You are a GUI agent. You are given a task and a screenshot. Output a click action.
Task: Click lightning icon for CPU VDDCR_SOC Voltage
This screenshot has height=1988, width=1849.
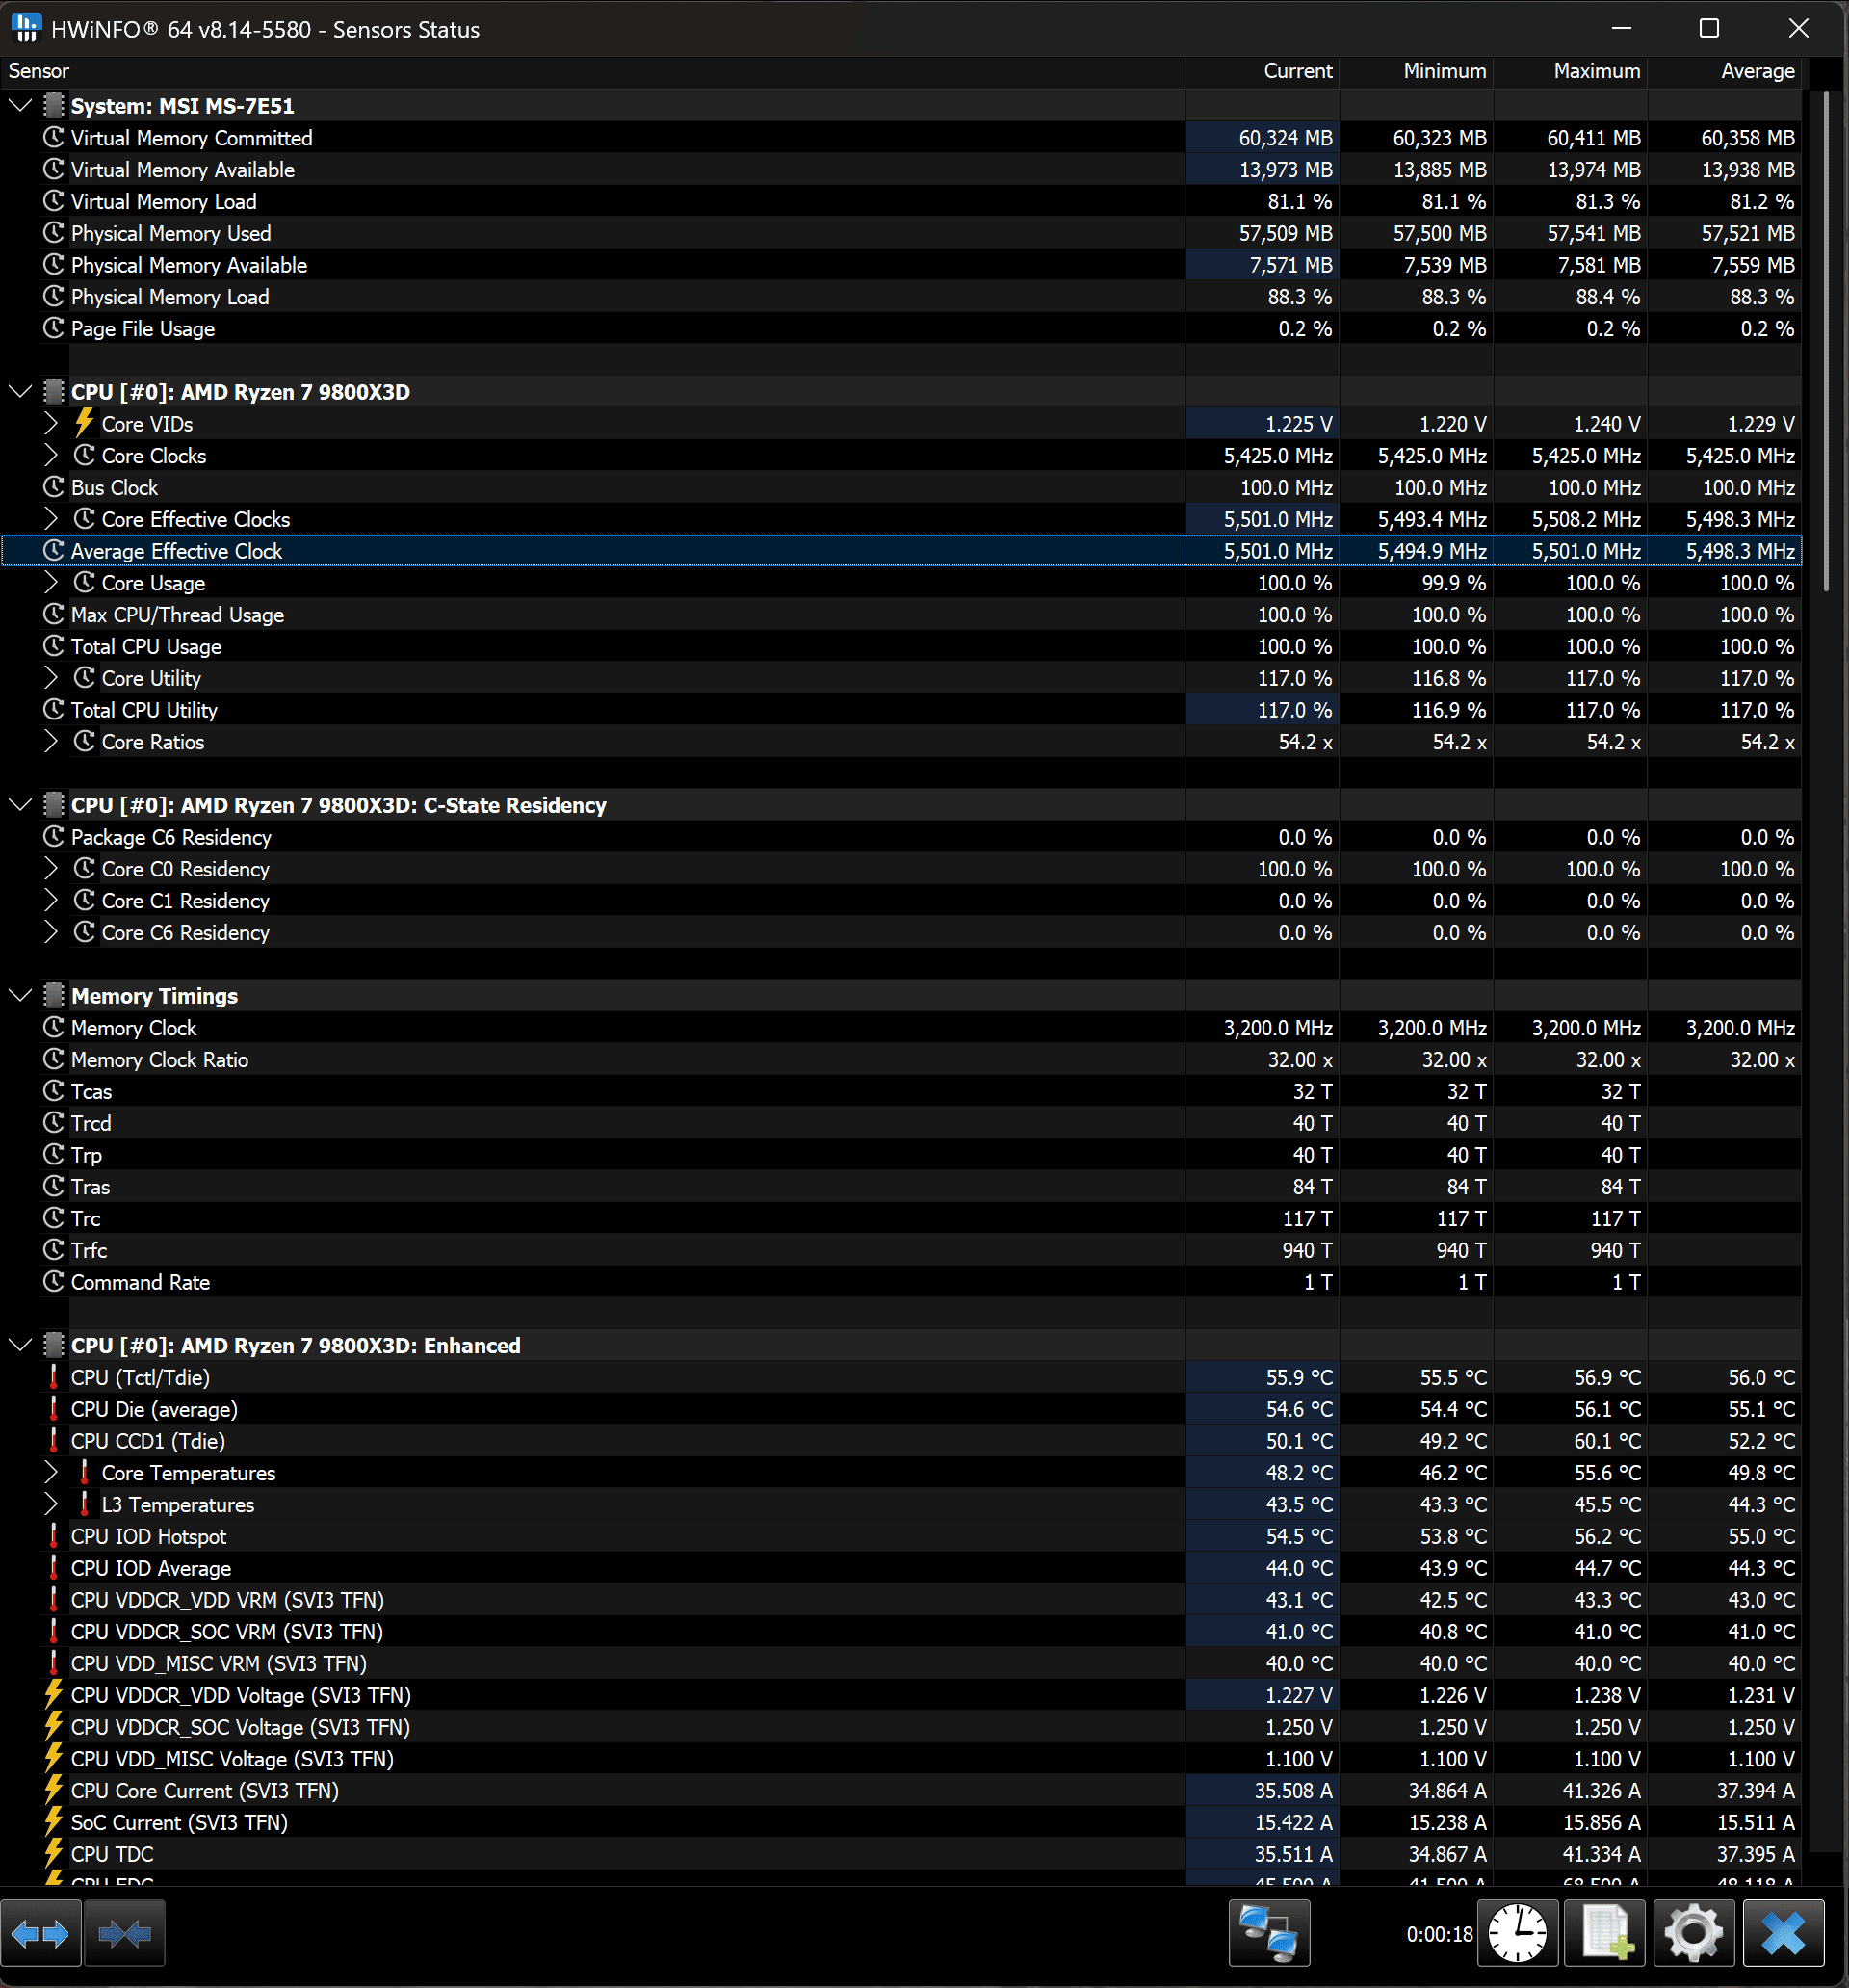click(x=54, y=1727)
